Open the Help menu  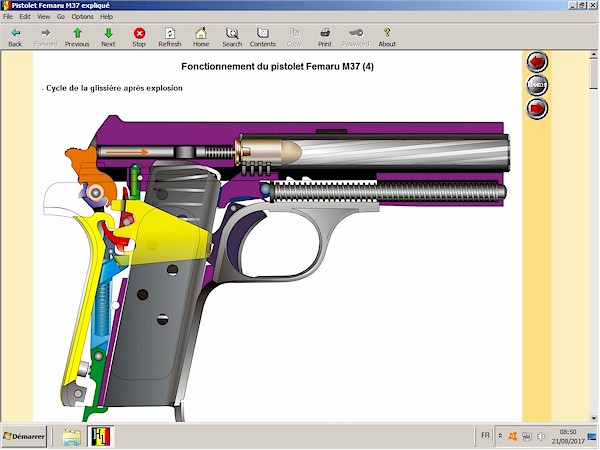(x=106, y=16)
